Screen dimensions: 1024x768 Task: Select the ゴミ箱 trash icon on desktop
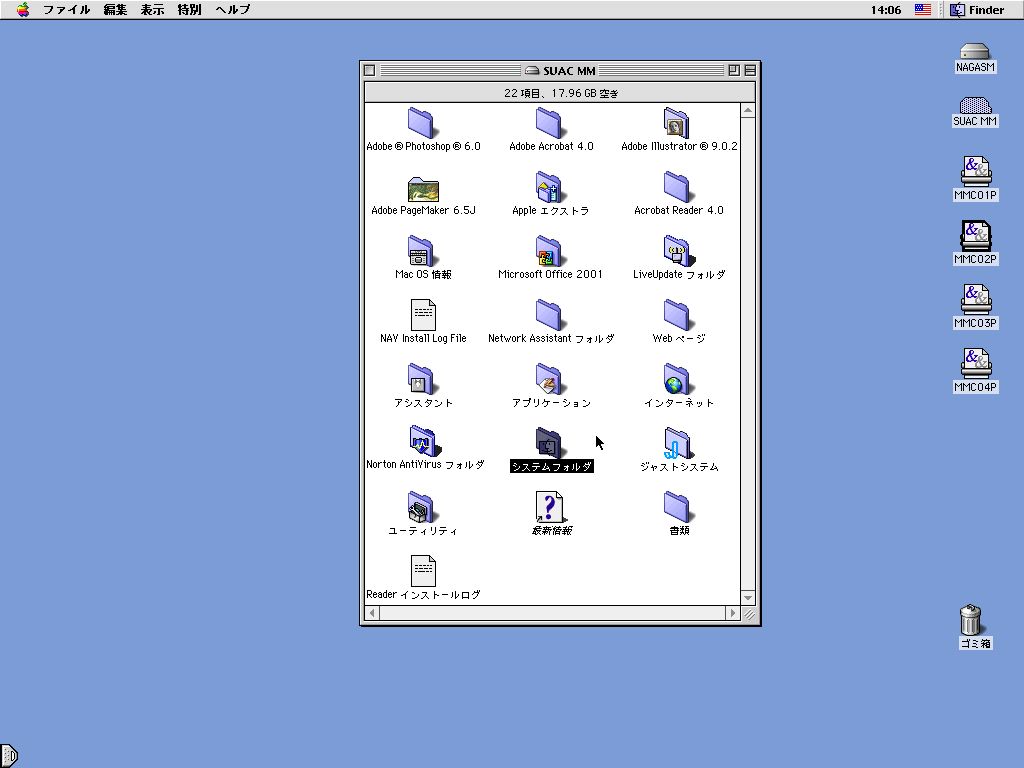[x=970, y=620]
